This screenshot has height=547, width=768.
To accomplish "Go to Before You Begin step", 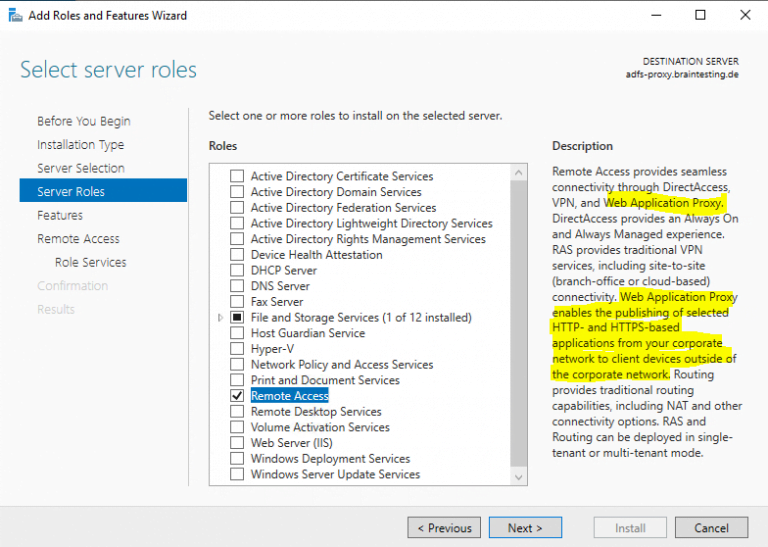I will coord(84,121).
